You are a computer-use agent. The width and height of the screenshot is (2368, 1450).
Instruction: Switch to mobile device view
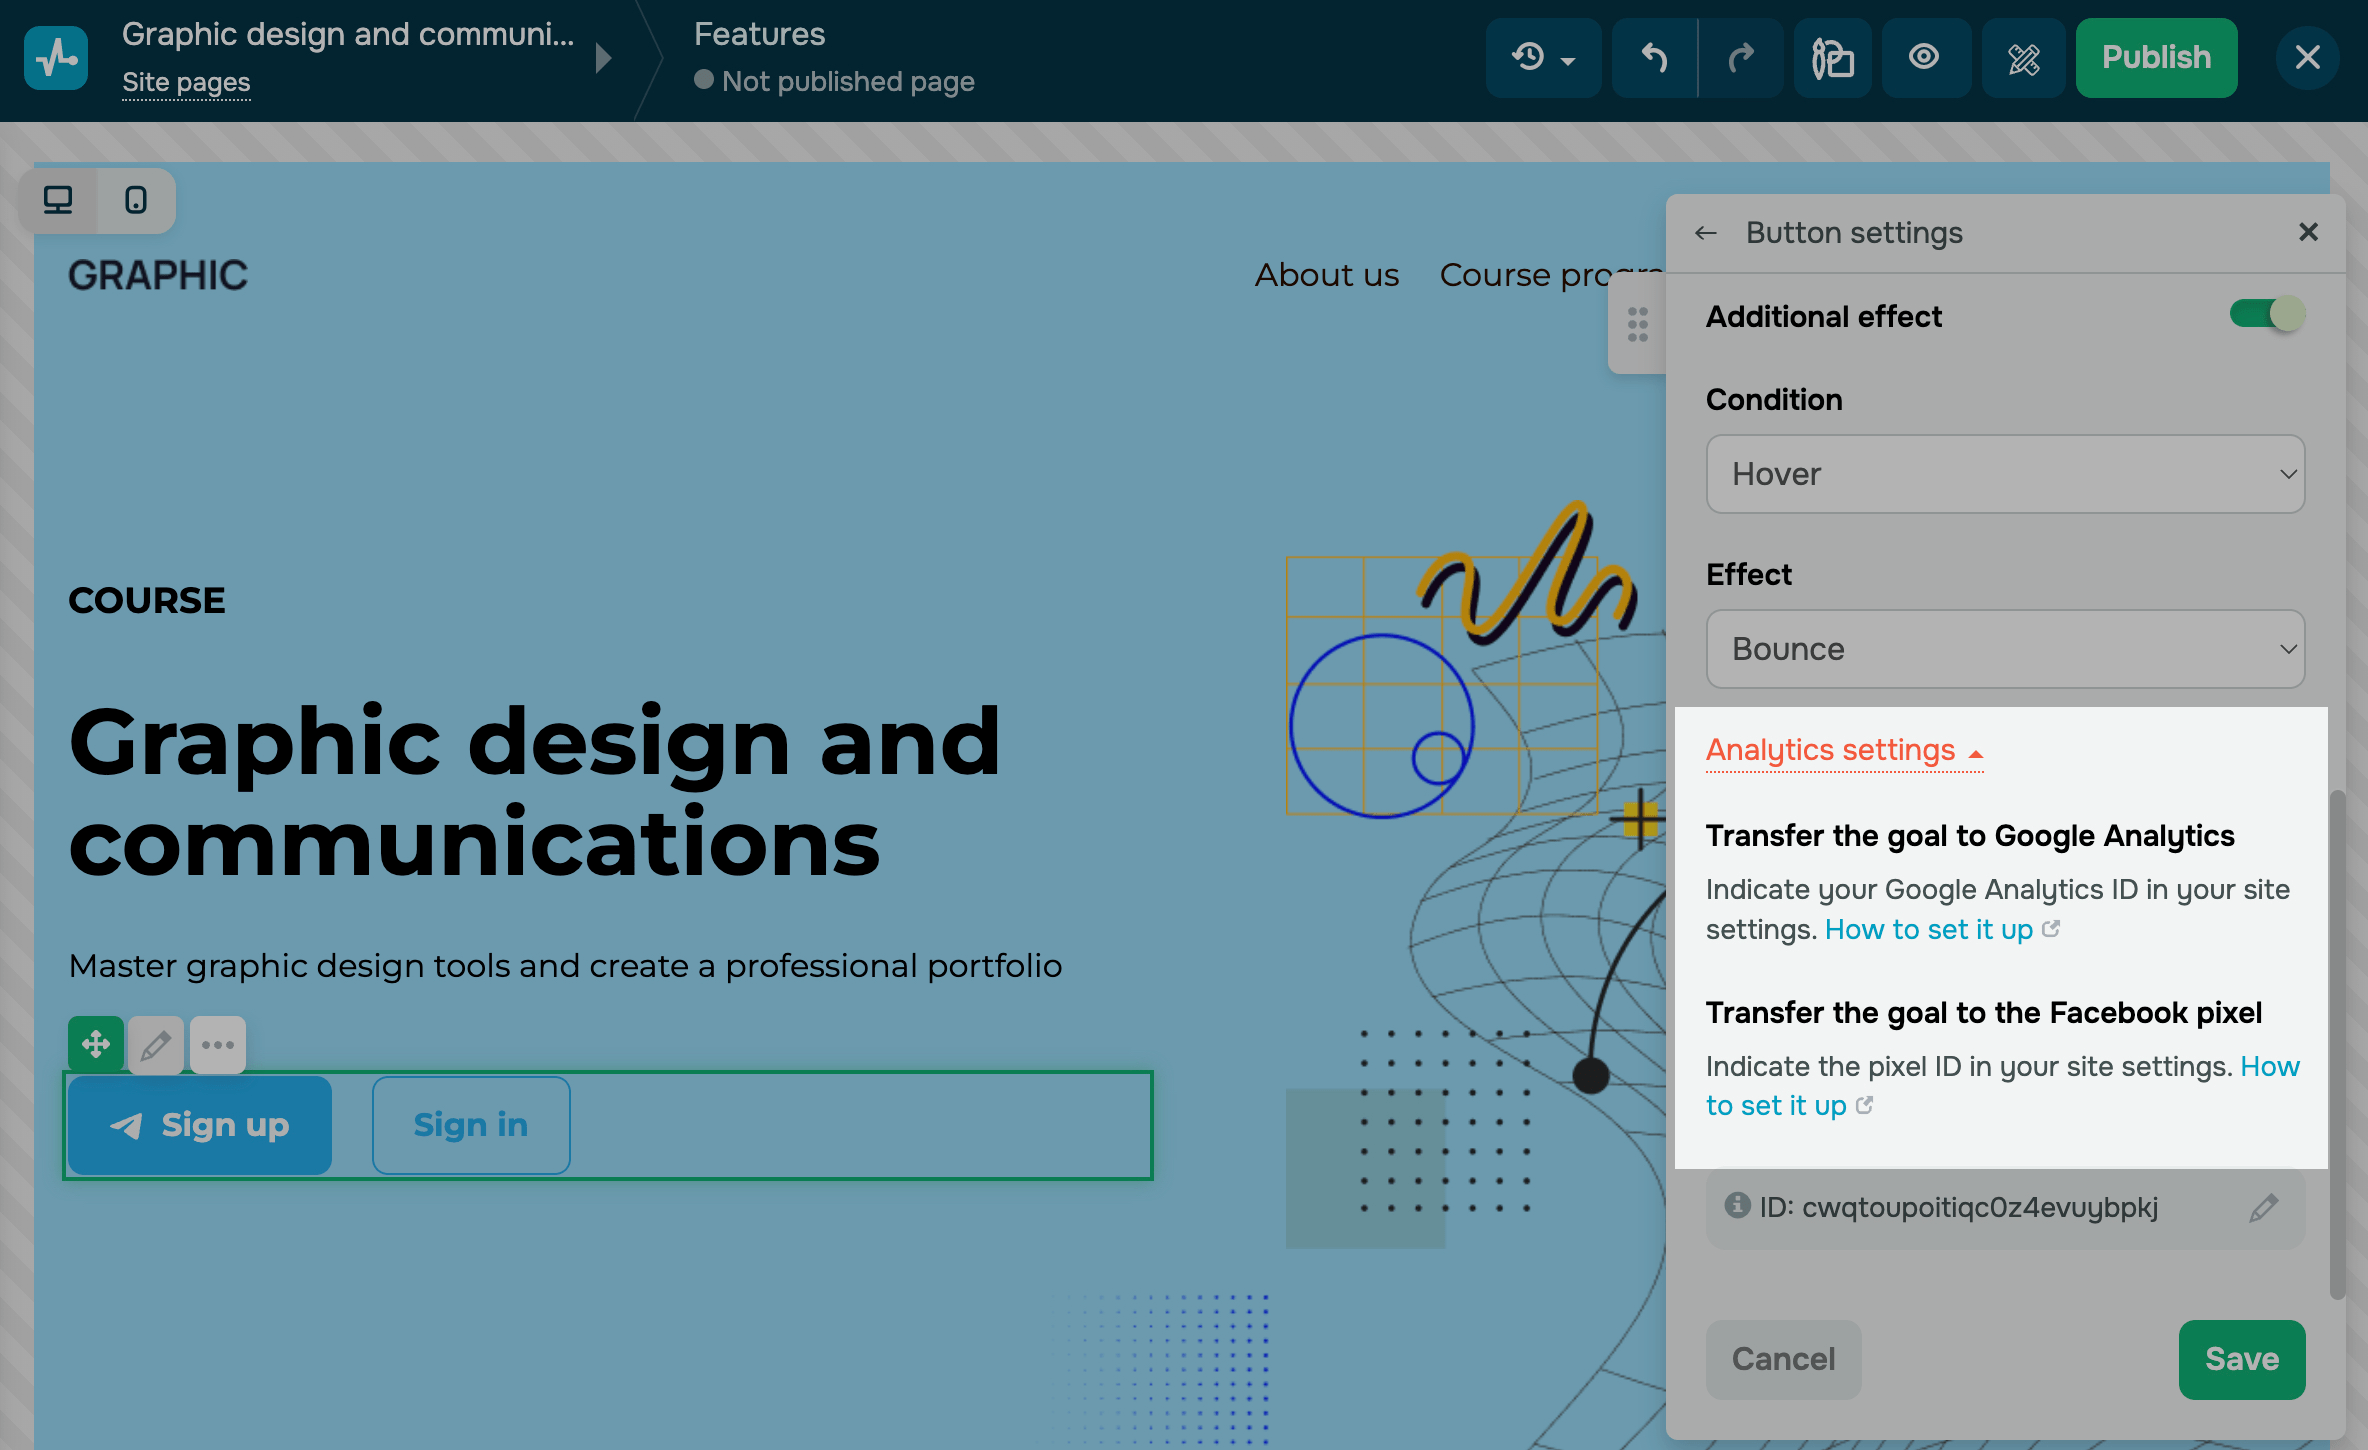click(136, 200)
